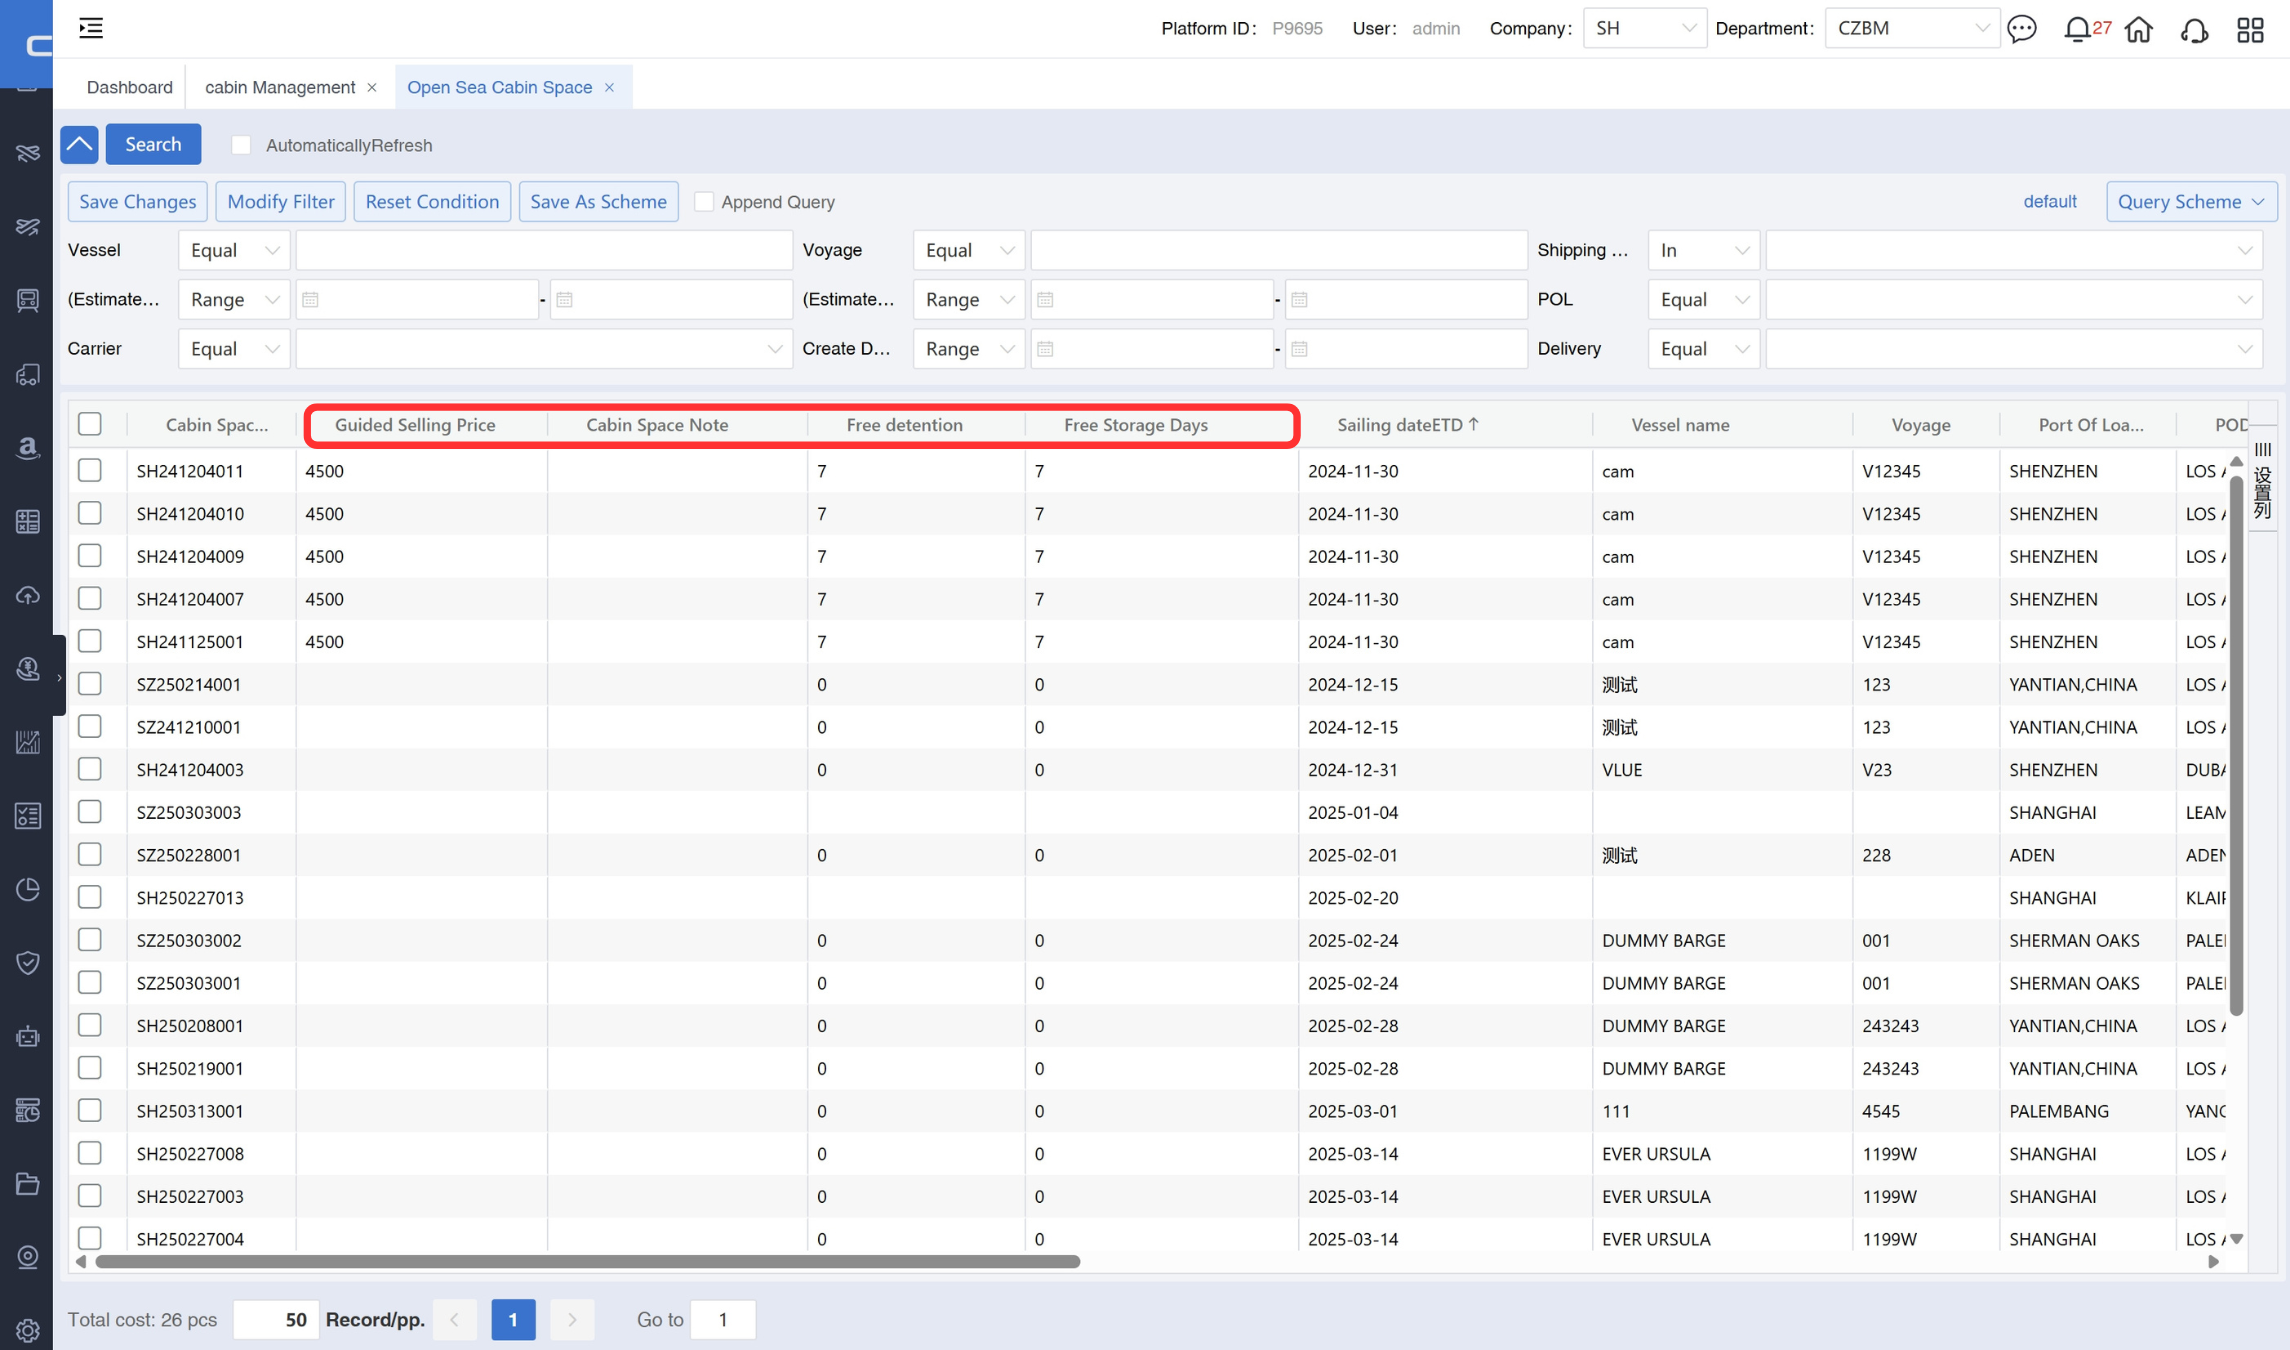
Task: Go to home icon in header
Action: (2138, 29)
